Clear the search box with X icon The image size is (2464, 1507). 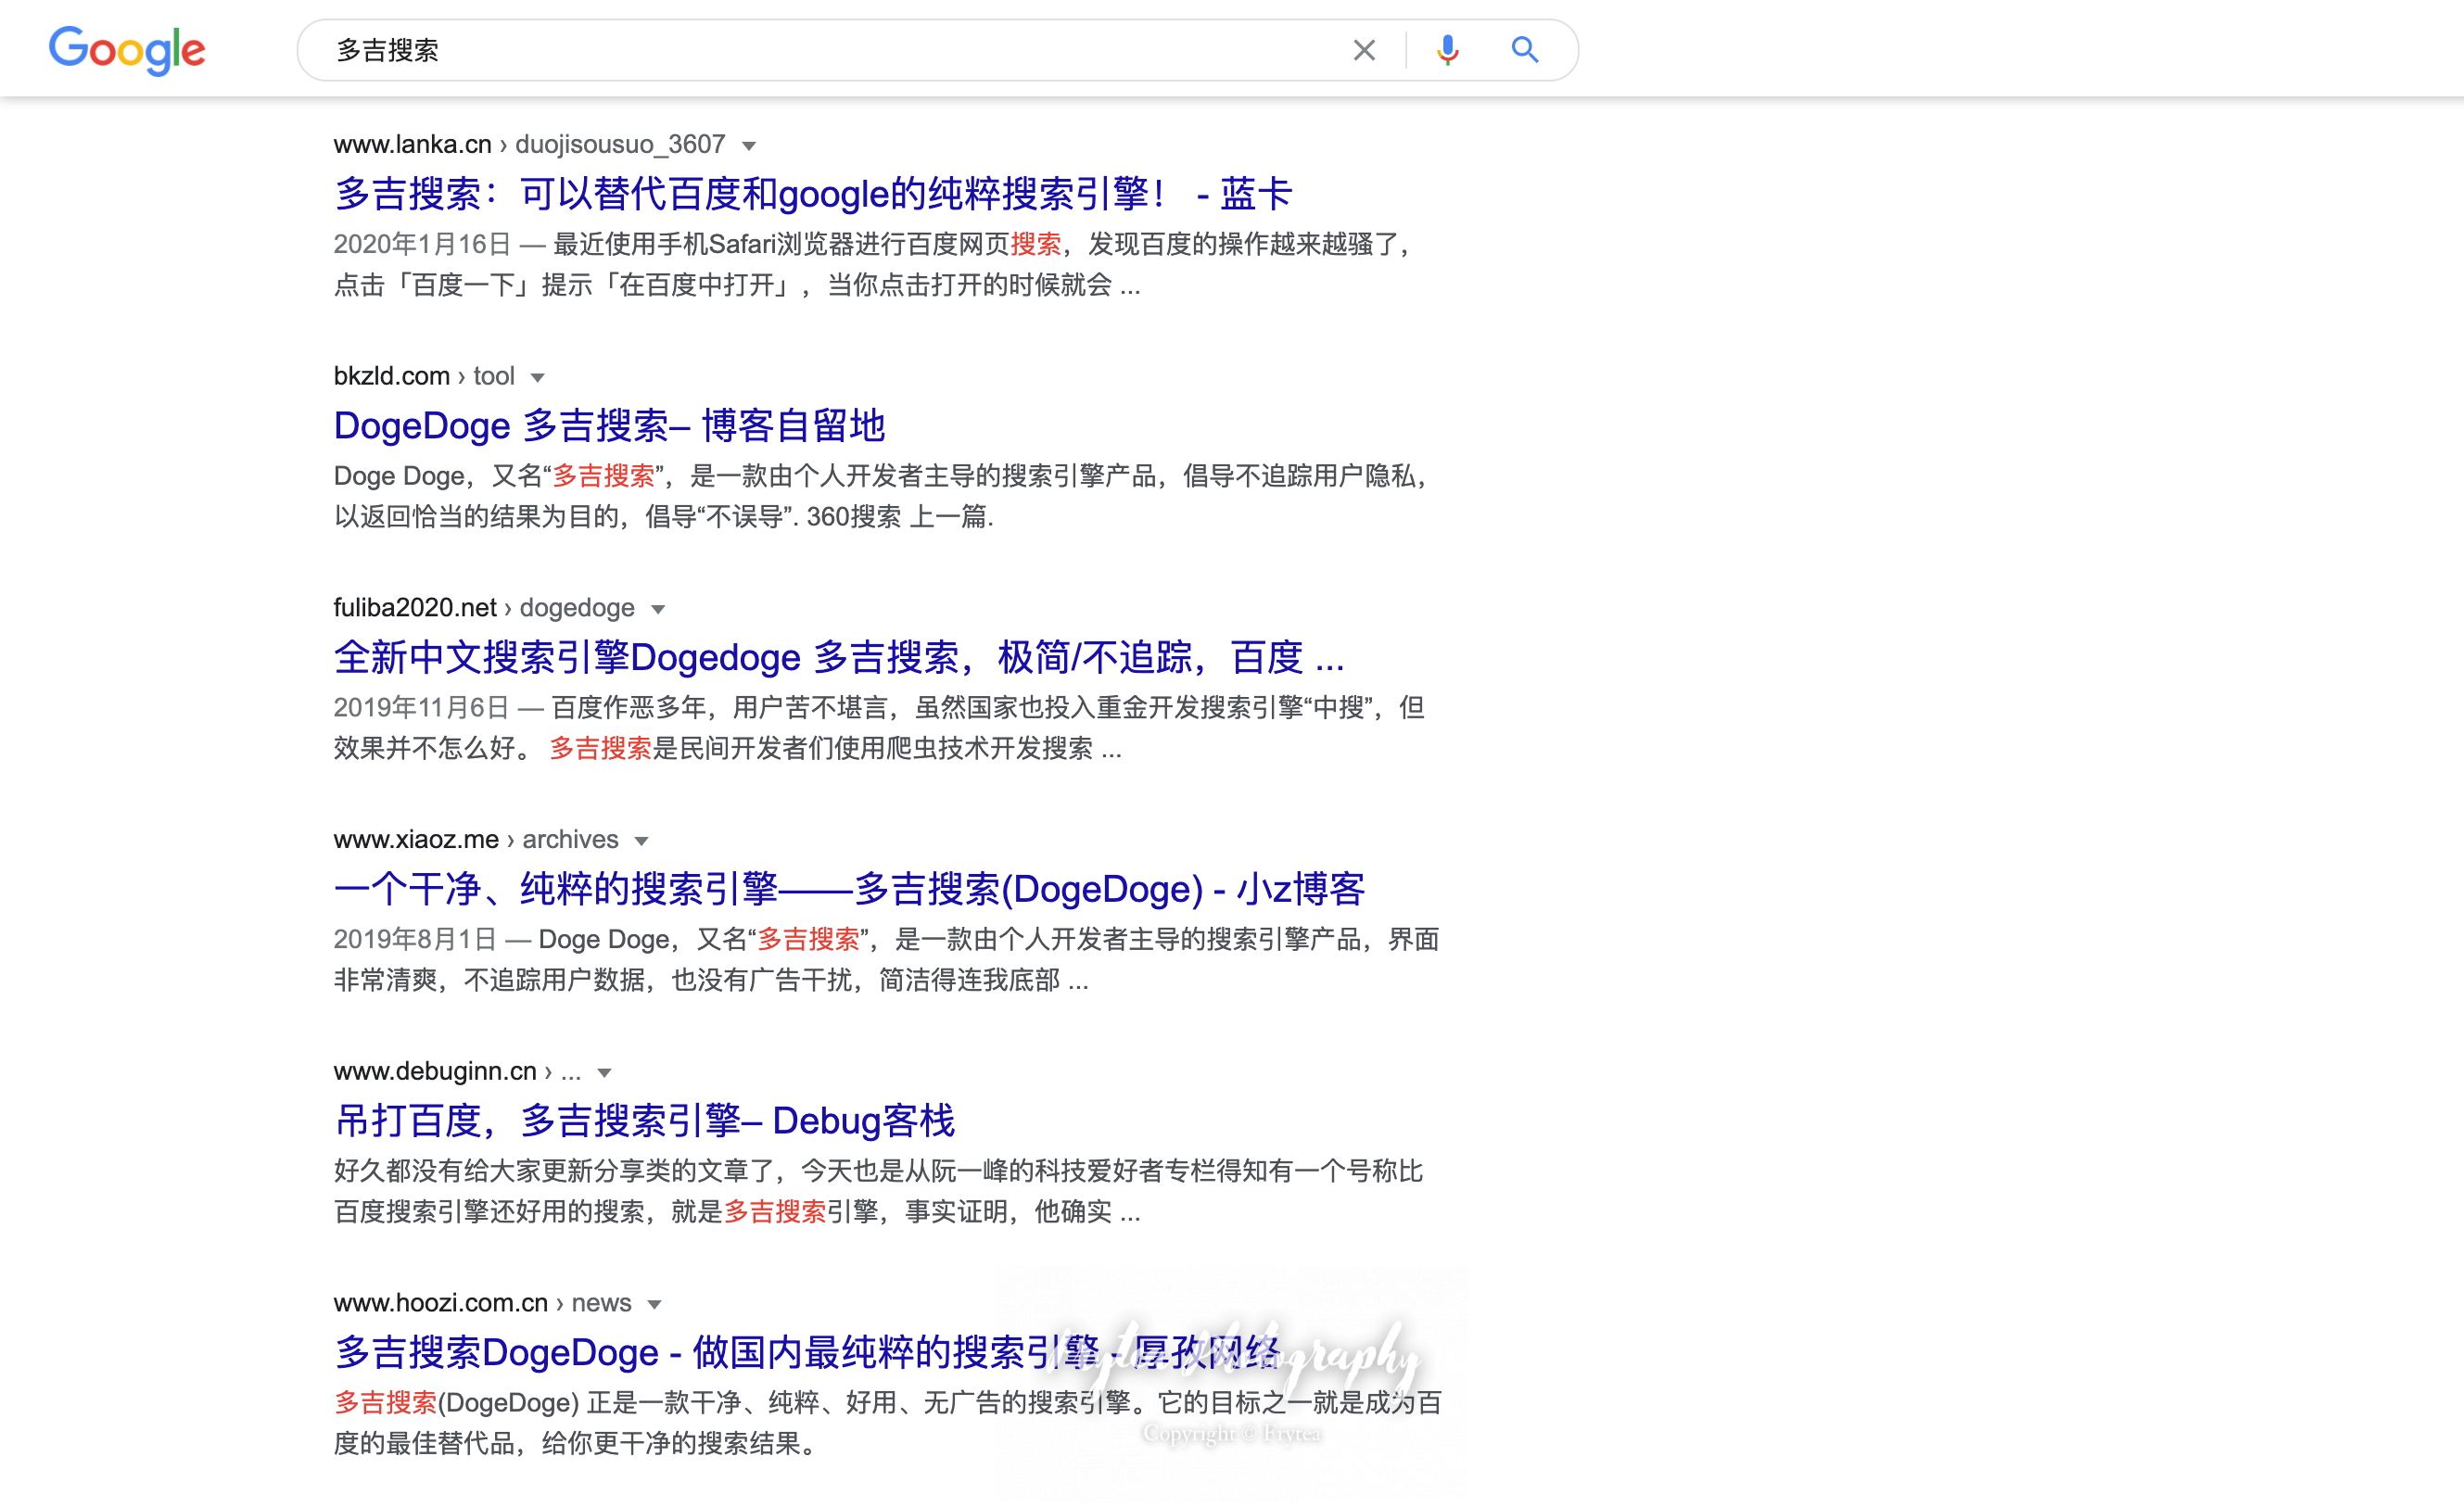pos(1363,50)
